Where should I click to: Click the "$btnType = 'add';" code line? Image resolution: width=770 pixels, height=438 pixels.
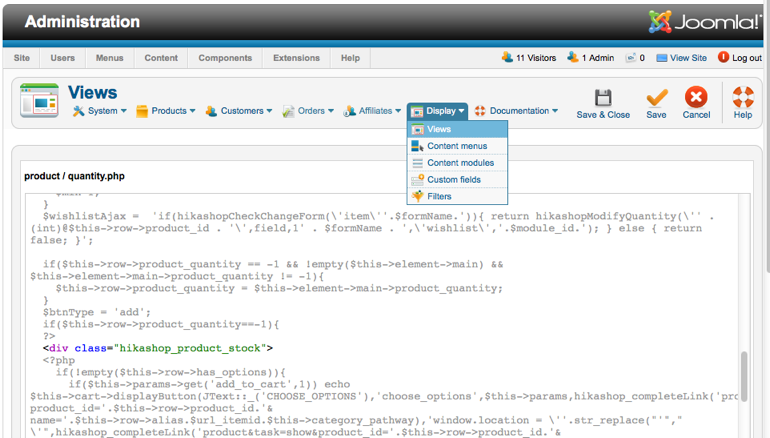point(97,312)
